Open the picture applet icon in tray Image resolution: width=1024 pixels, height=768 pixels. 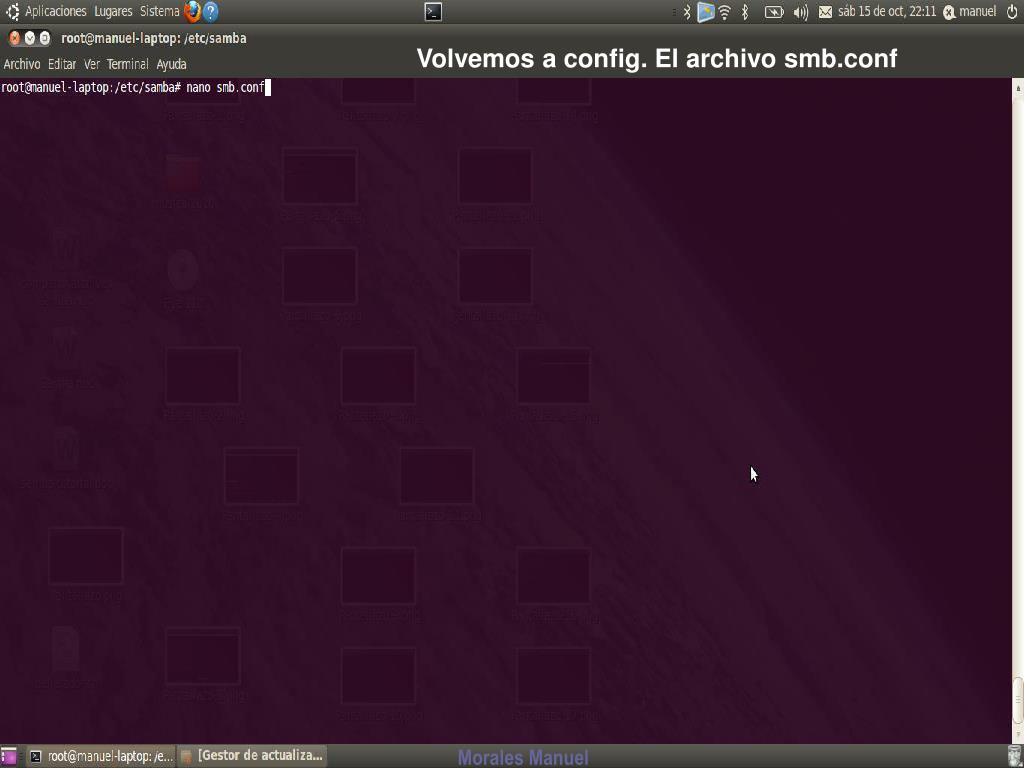click(705, 12)
